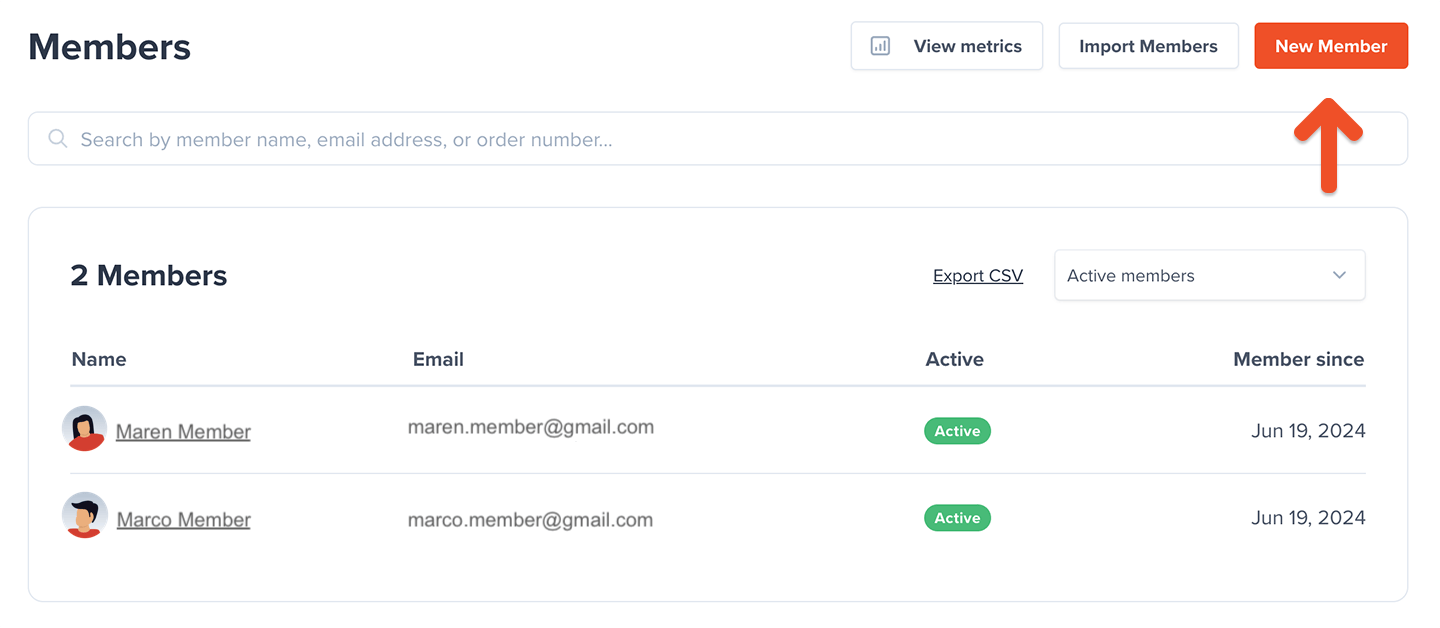Open Marco Member's avatar image
Screen dimensions: 1440x628
point(84,516)
